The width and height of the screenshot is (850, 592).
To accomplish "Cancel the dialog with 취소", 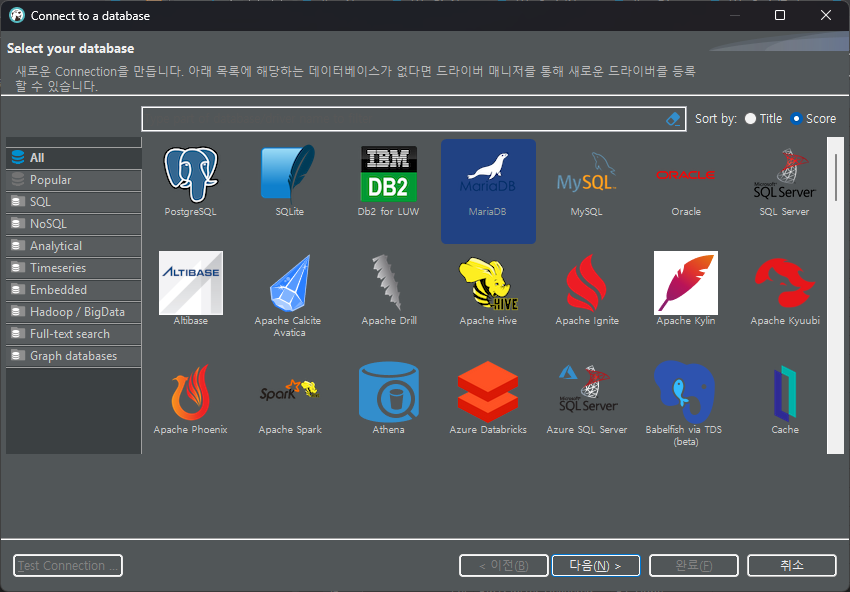I will click(x=792, y=565).
